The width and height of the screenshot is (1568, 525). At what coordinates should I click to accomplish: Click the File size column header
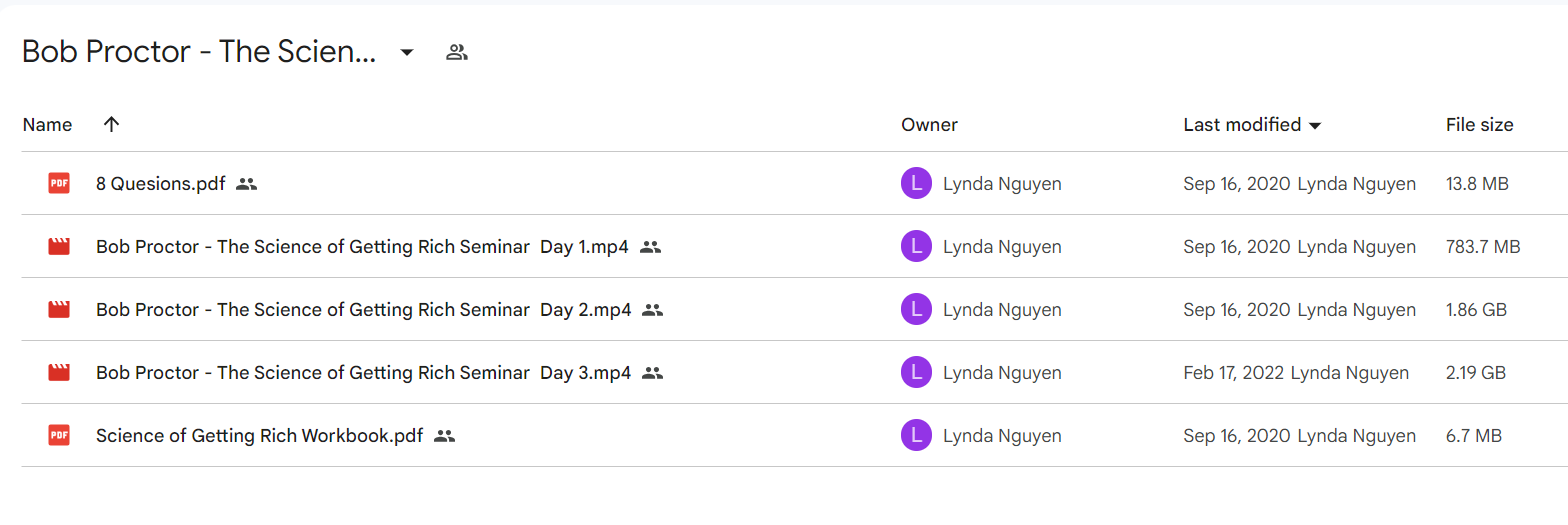(x=1479, y=125)
